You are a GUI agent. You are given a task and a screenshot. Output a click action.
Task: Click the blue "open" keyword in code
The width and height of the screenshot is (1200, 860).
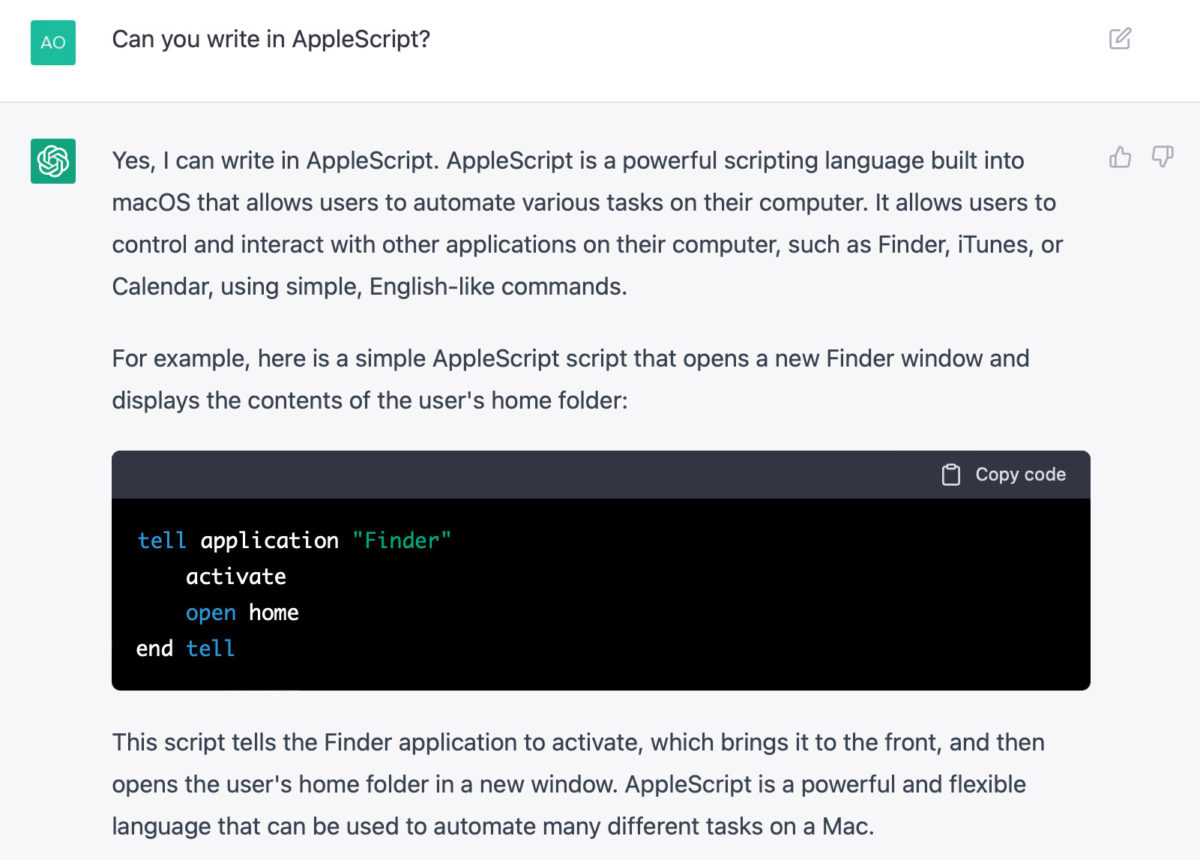[211, 613]
